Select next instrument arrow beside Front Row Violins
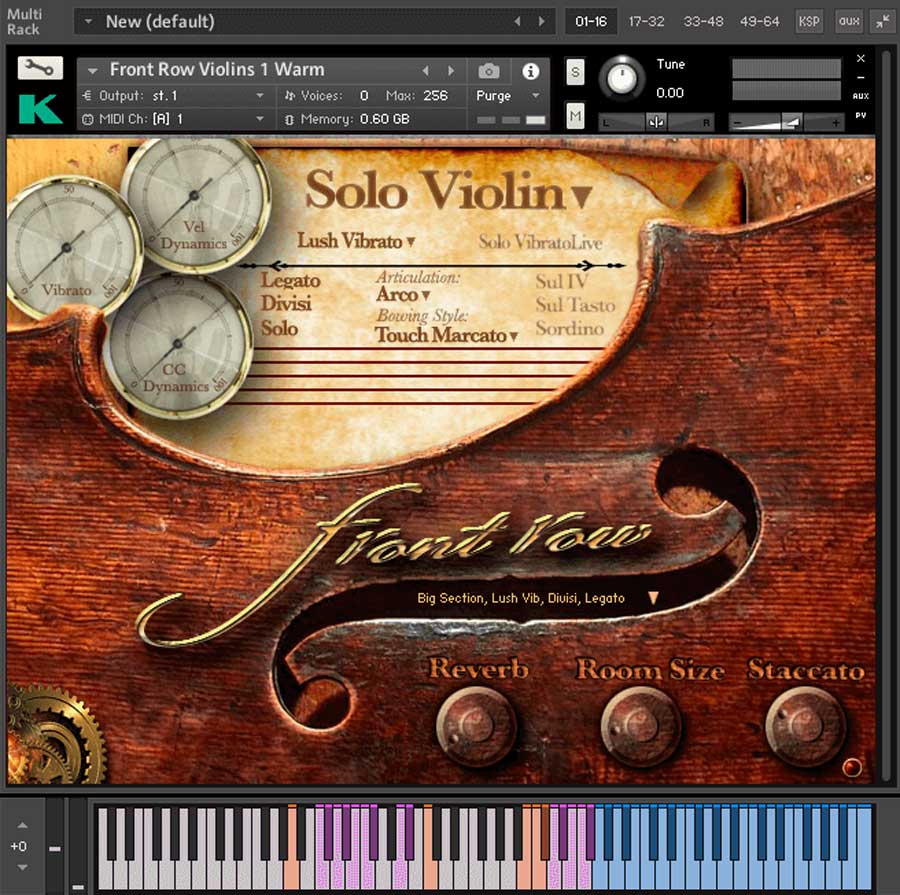900x895 pixels. click(451, 71)
